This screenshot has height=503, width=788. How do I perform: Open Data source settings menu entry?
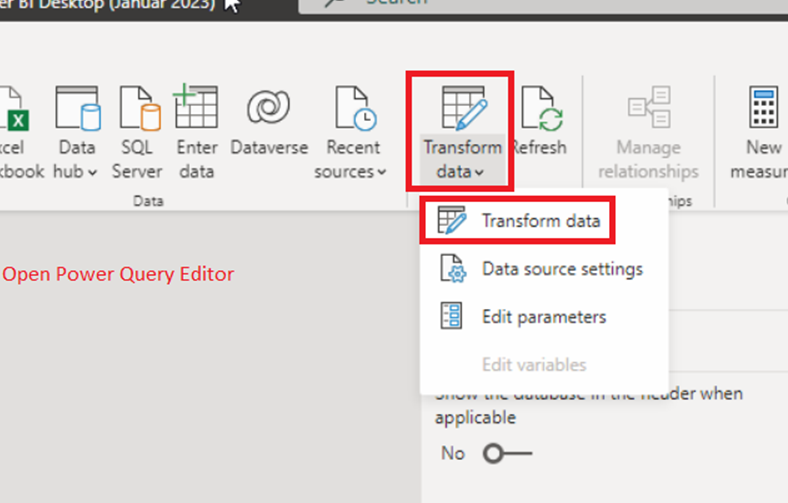tap(561, 269)
